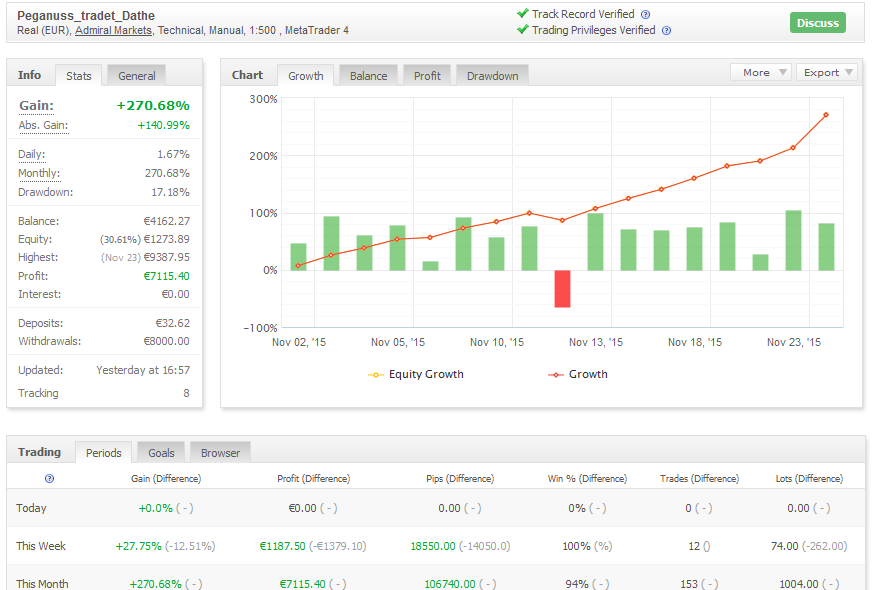
Task: Open the Profit chart tab
Action: [427, 76]
